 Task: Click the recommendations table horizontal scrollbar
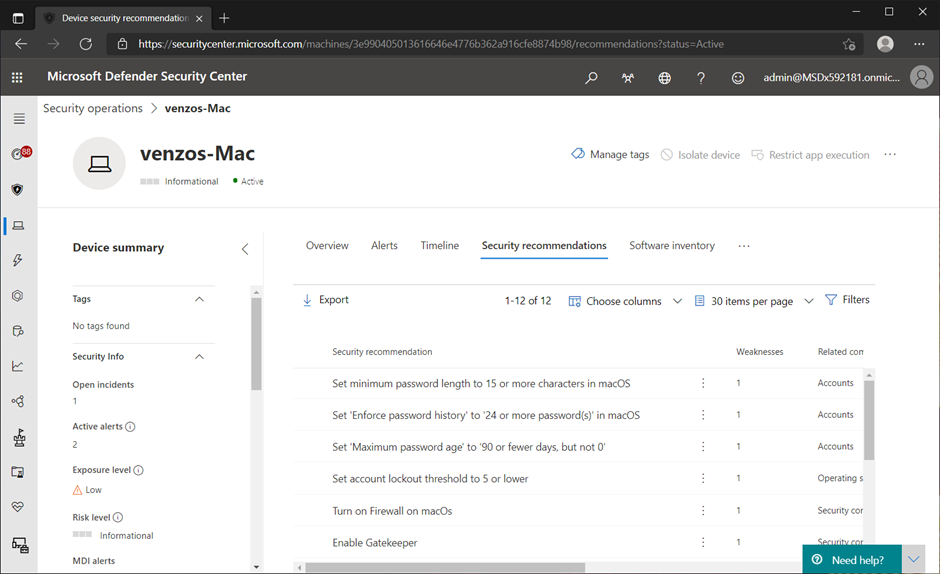445,567
